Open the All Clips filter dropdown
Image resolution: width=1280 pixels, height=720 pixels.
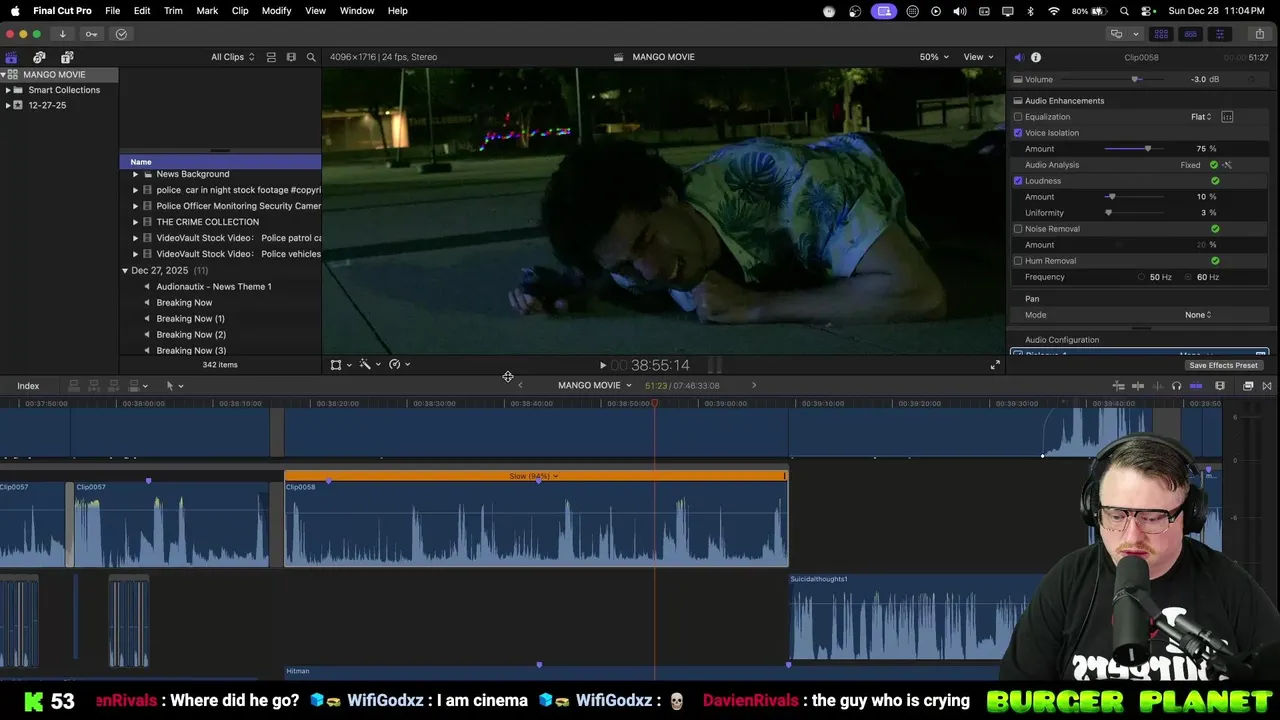click(232, 57)
